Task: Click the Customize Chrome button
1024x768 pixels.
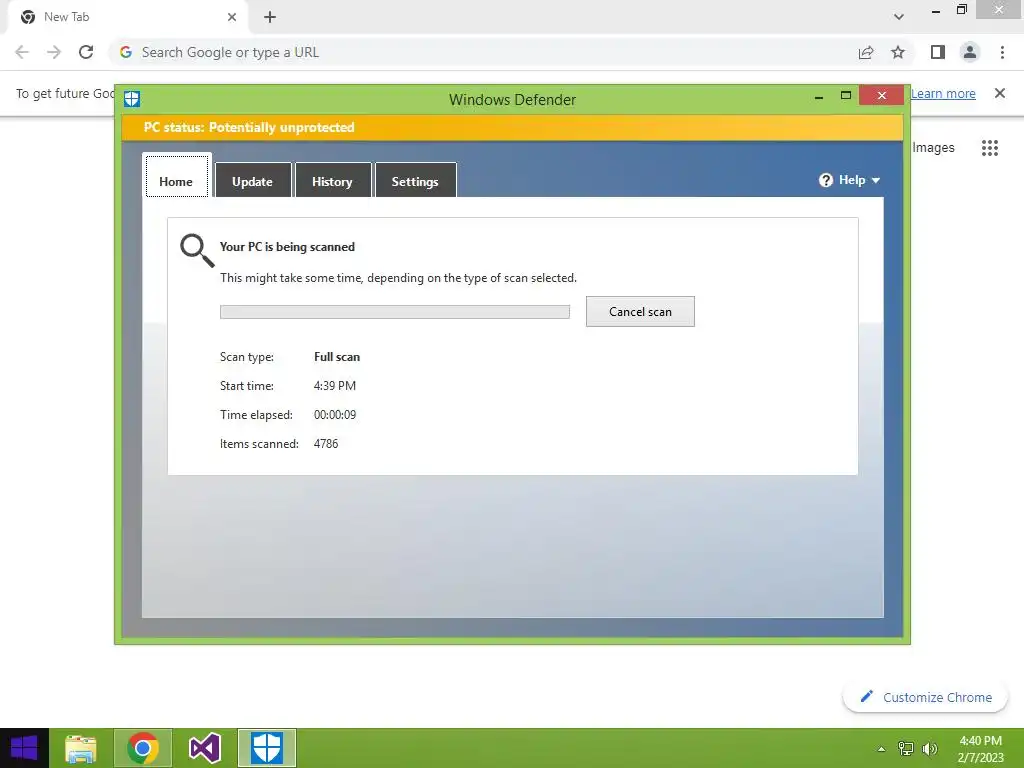Action: (x=925, y=697)
